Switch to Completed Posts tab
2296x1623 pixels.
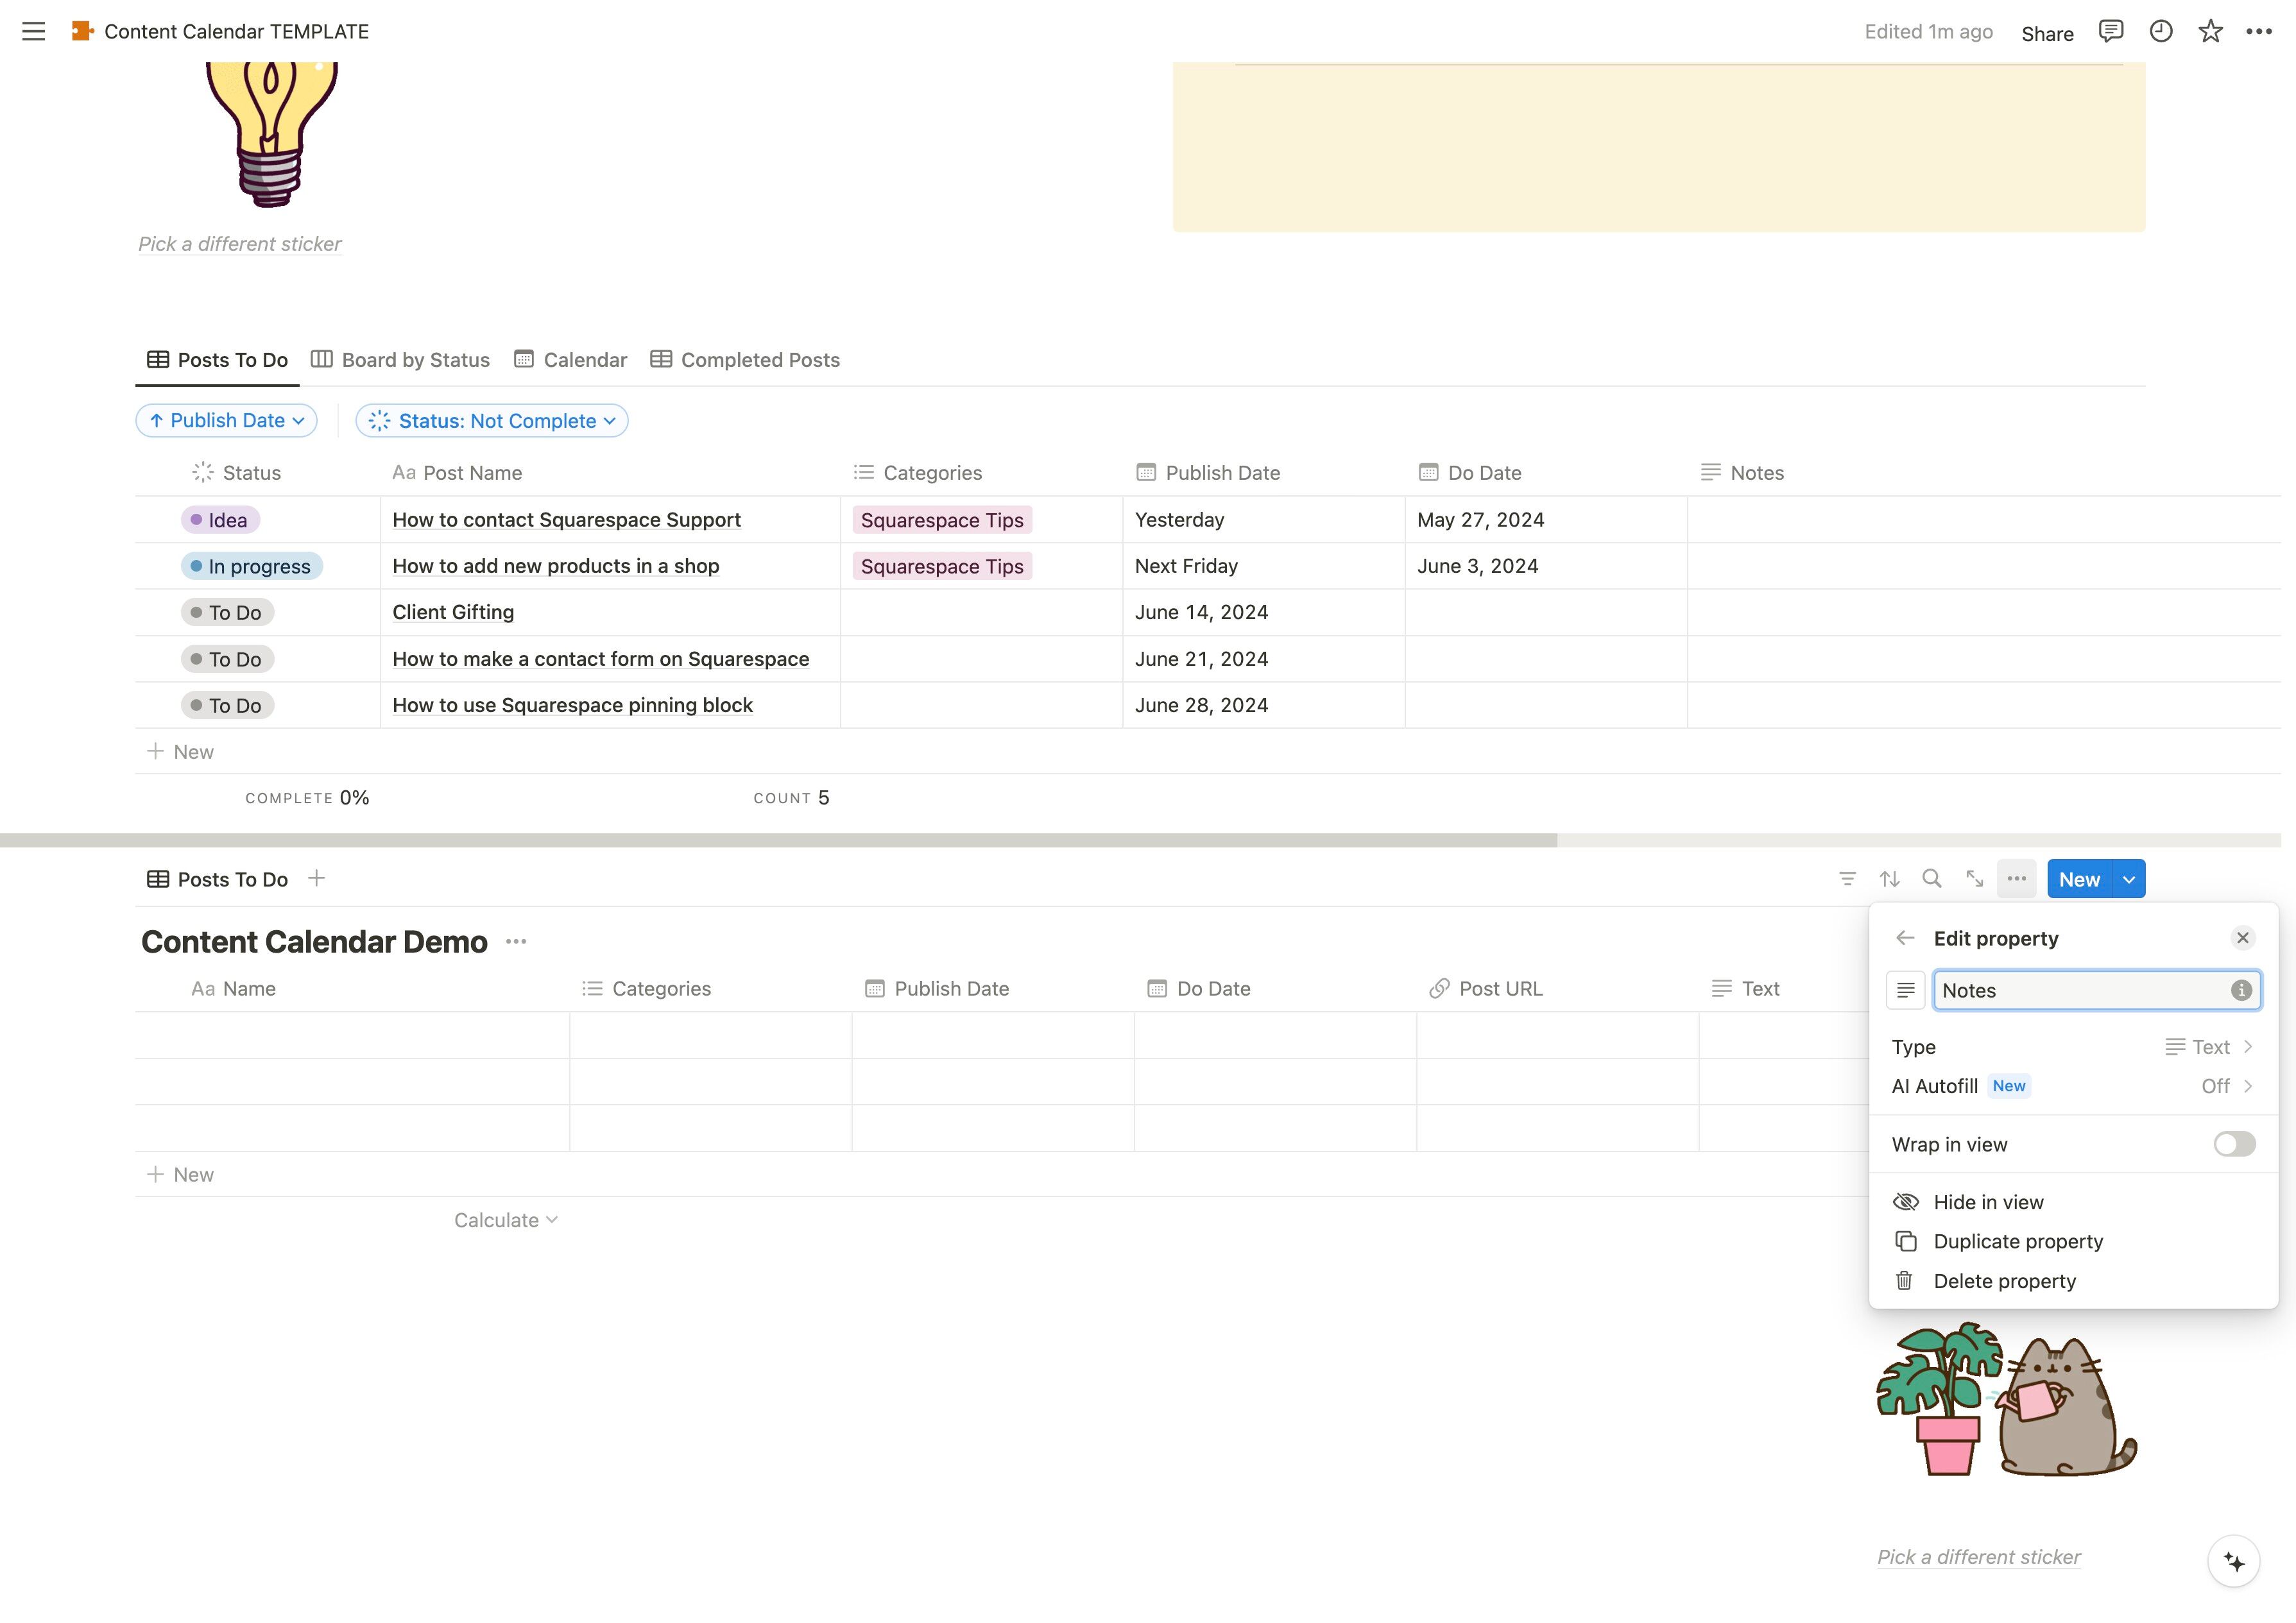(x=745, y=360)
